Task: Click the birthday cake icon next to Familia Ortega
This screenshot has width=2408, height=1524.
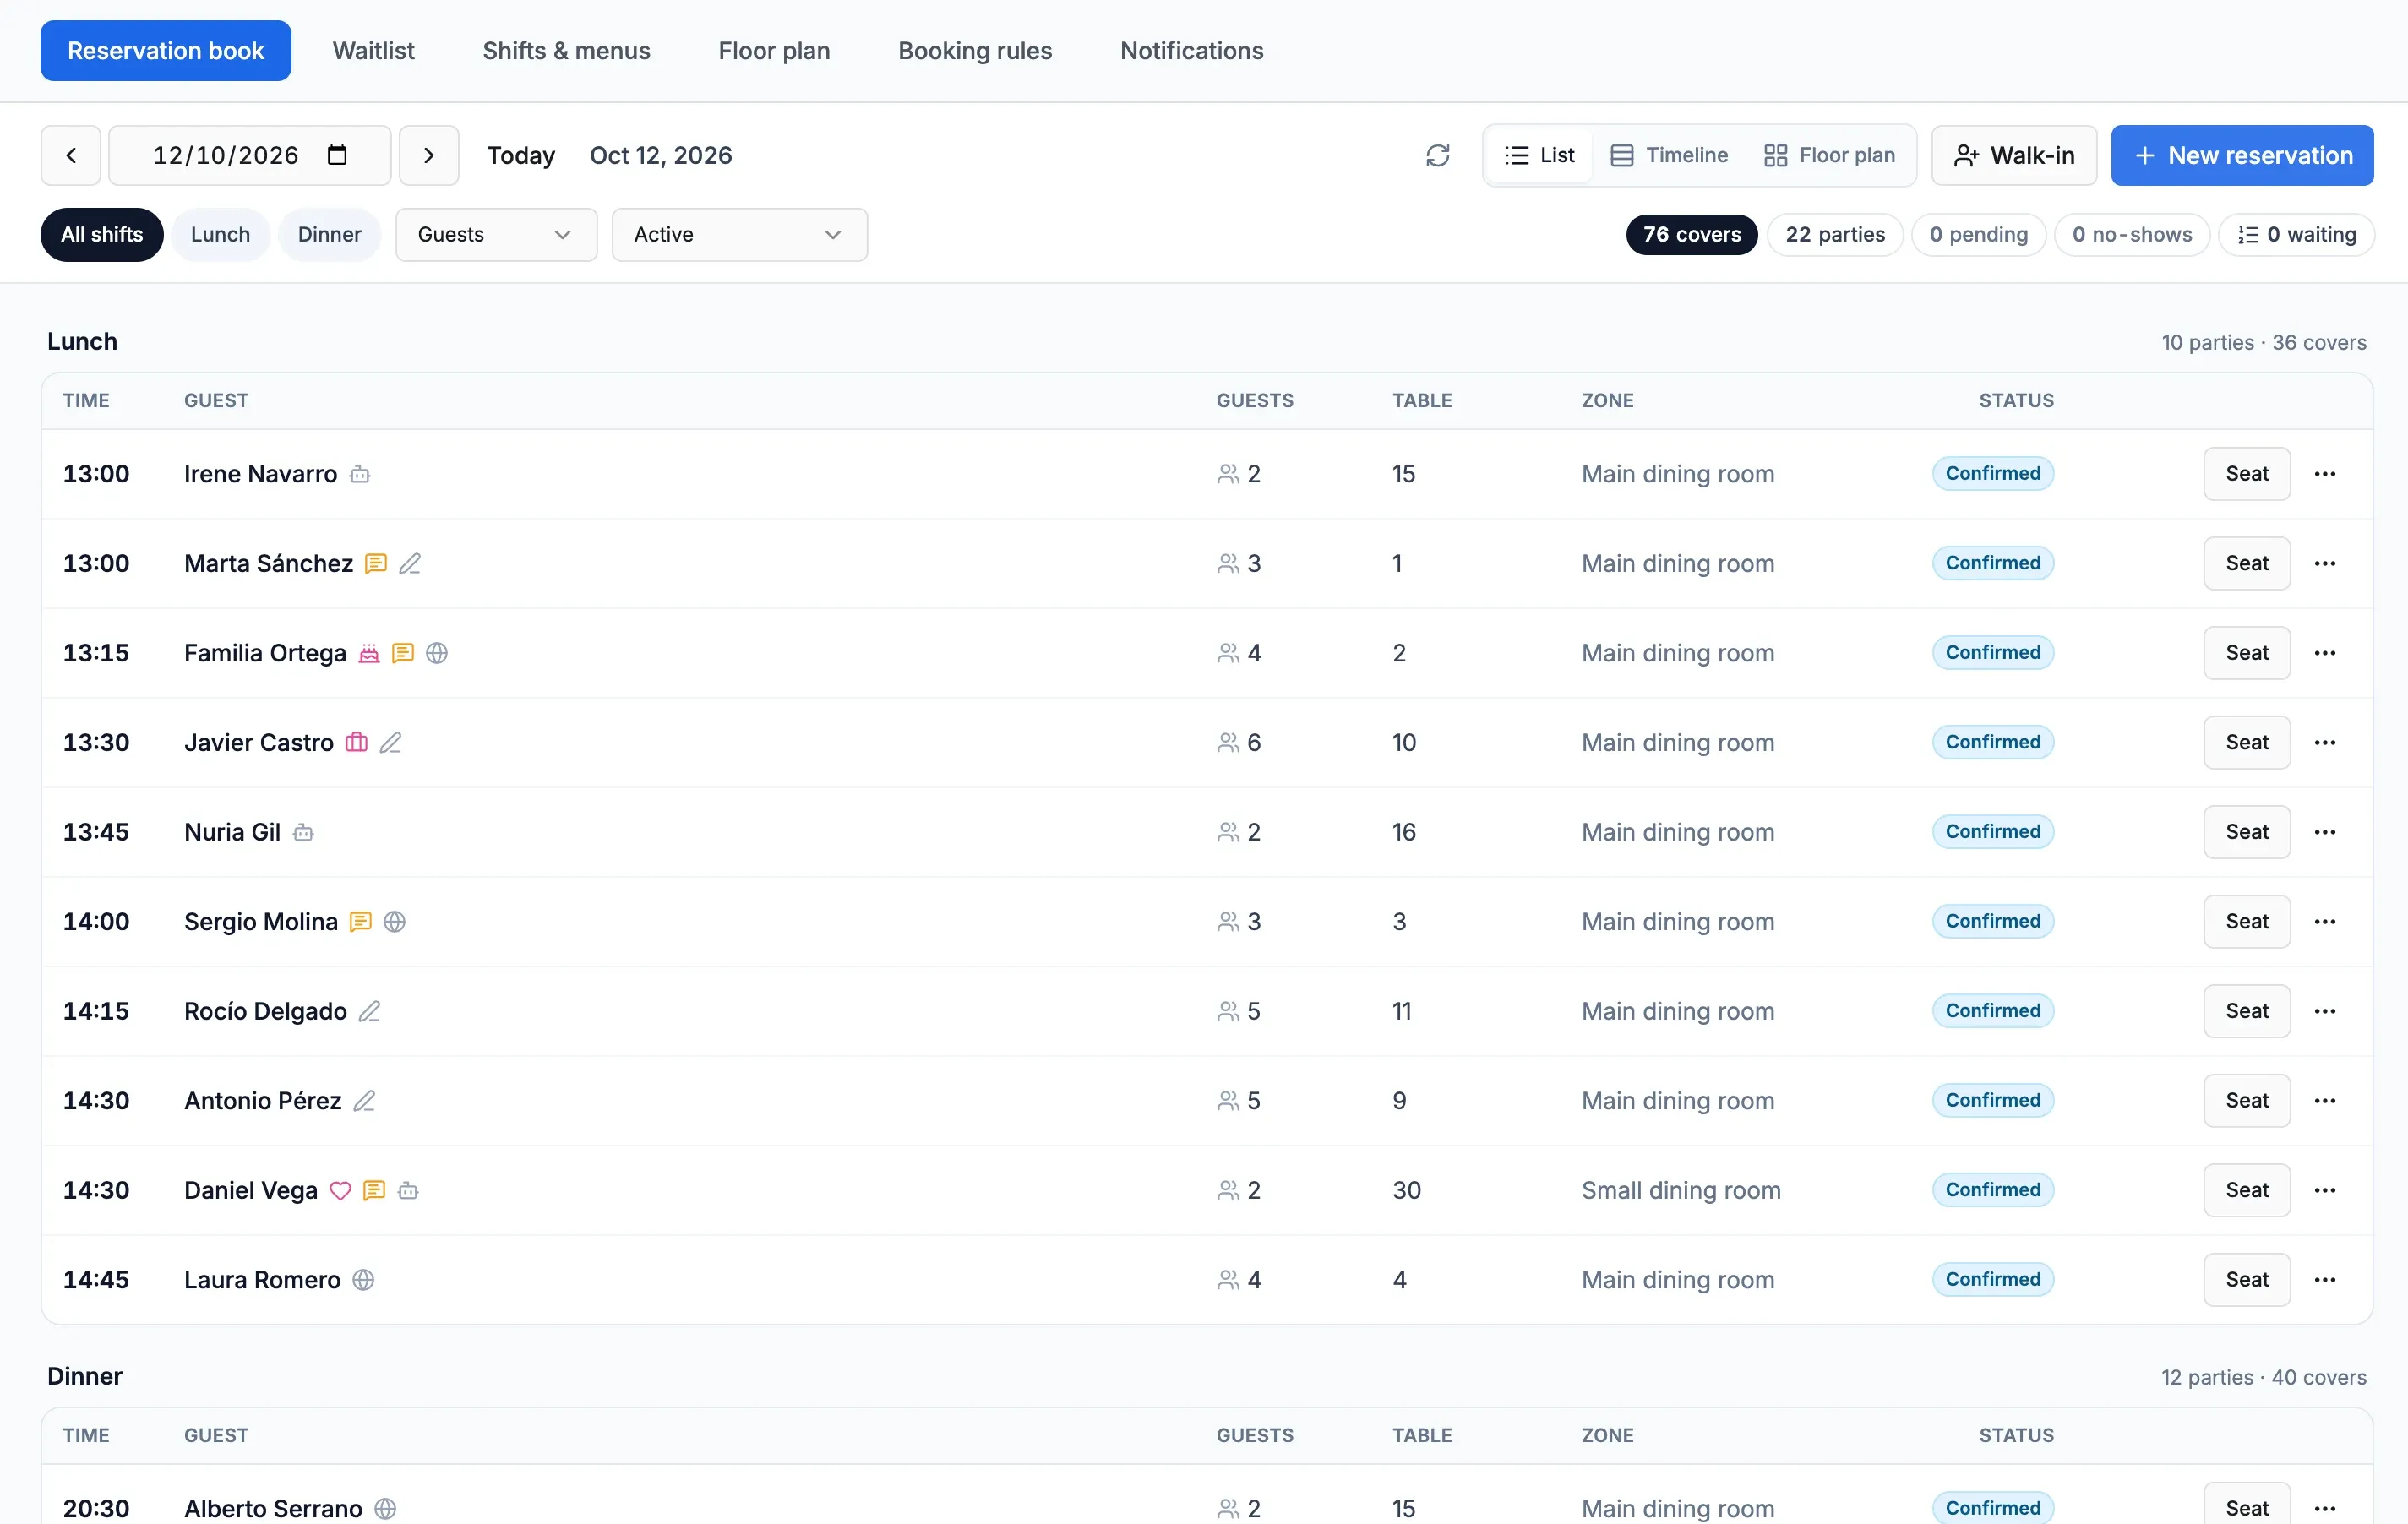Action: tap(369, 653)
